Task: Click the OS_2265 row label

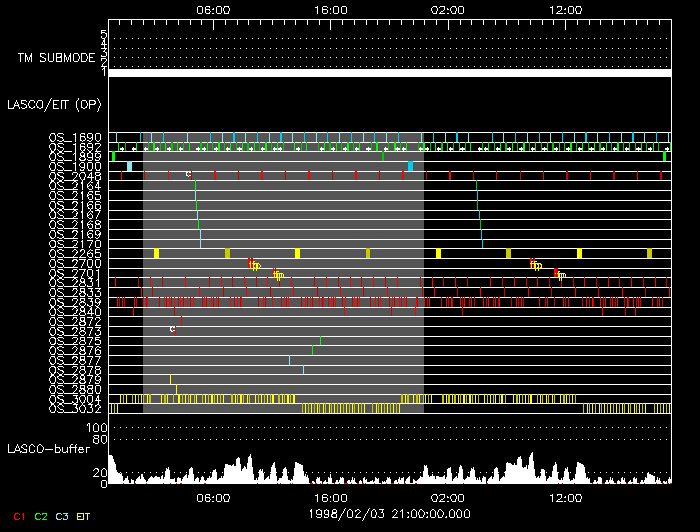Action: click(75, 254)
